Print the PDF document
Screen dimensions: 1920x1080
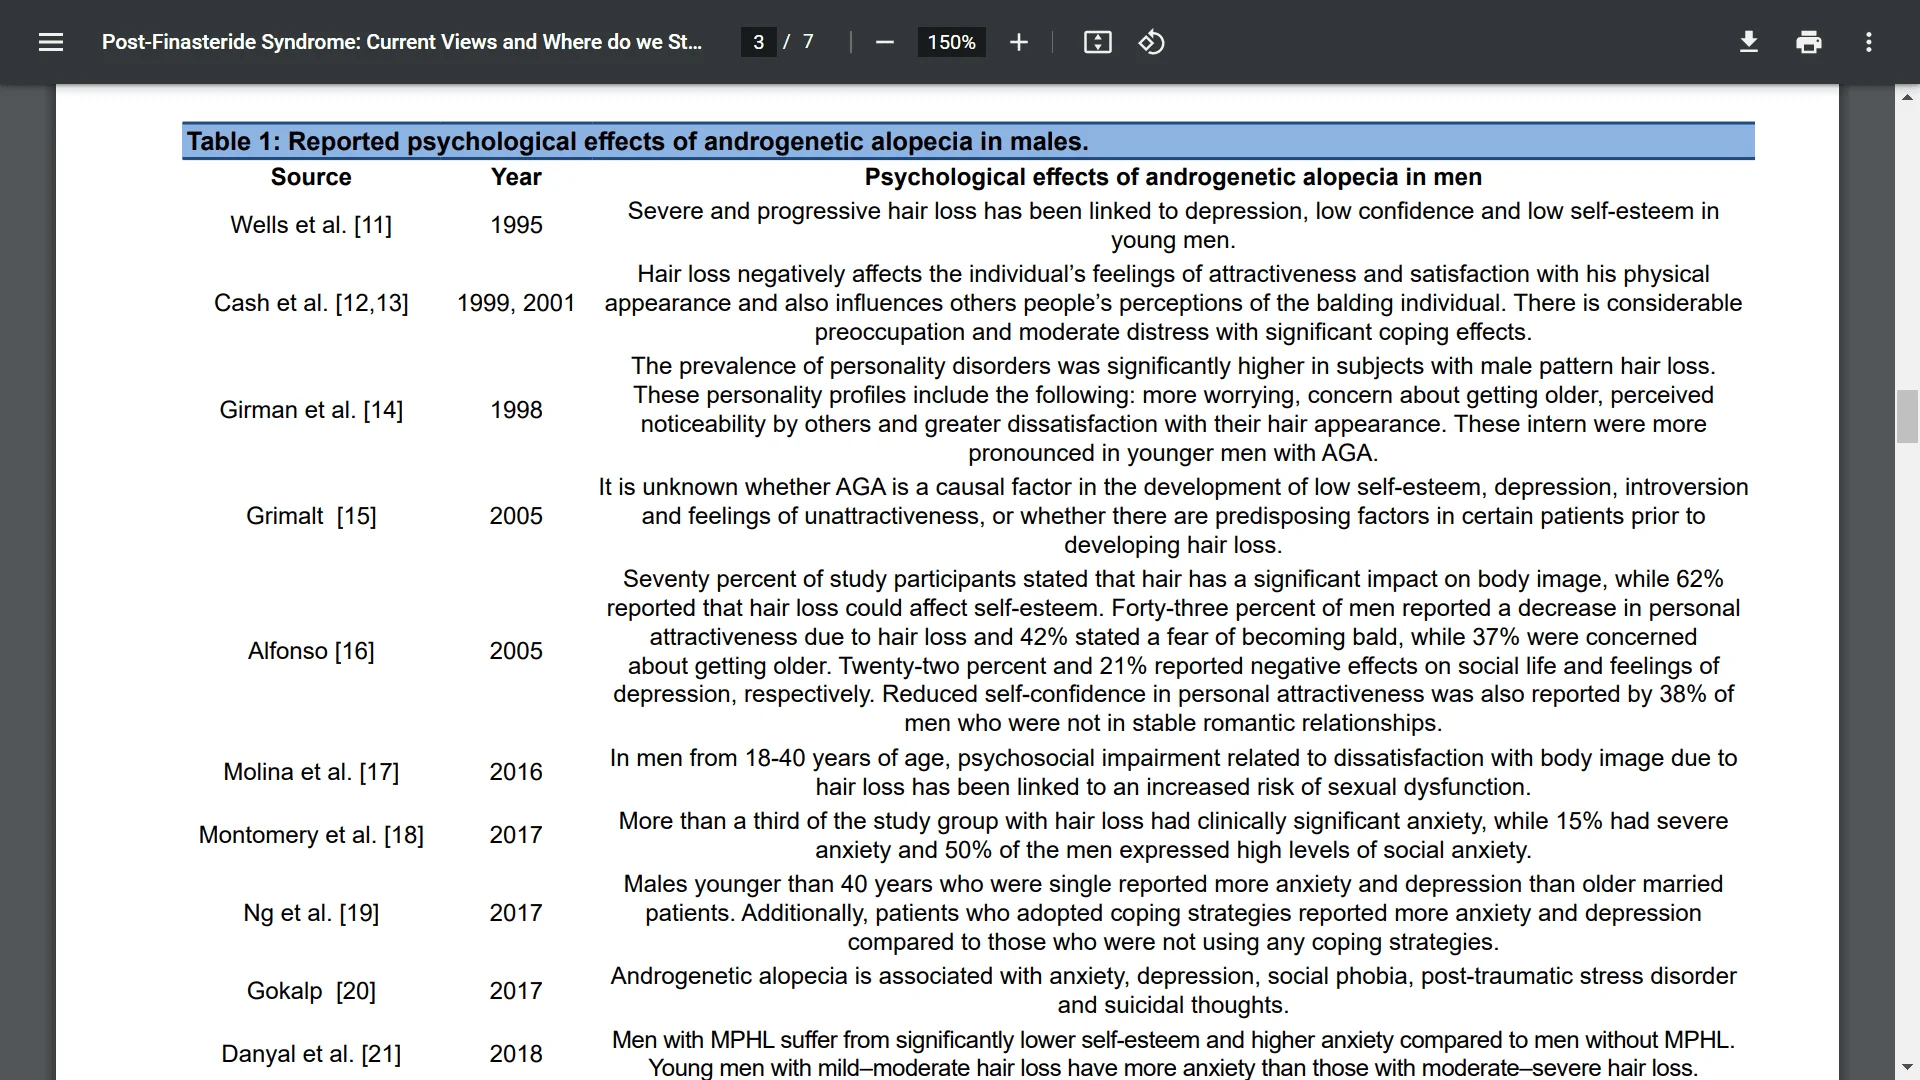pyautogui.click(x=1808, y=42)
